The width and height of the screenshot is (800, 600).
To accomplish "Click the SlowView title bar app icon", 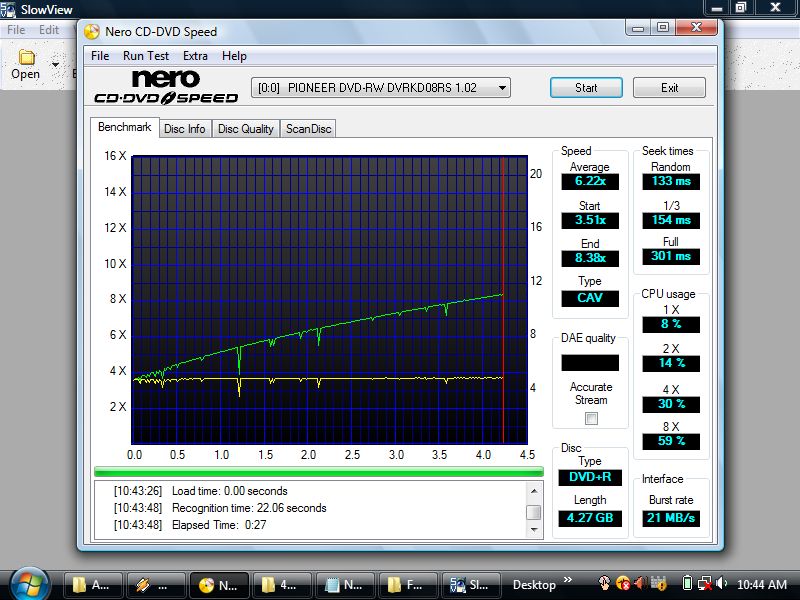I will coord(8,9).
